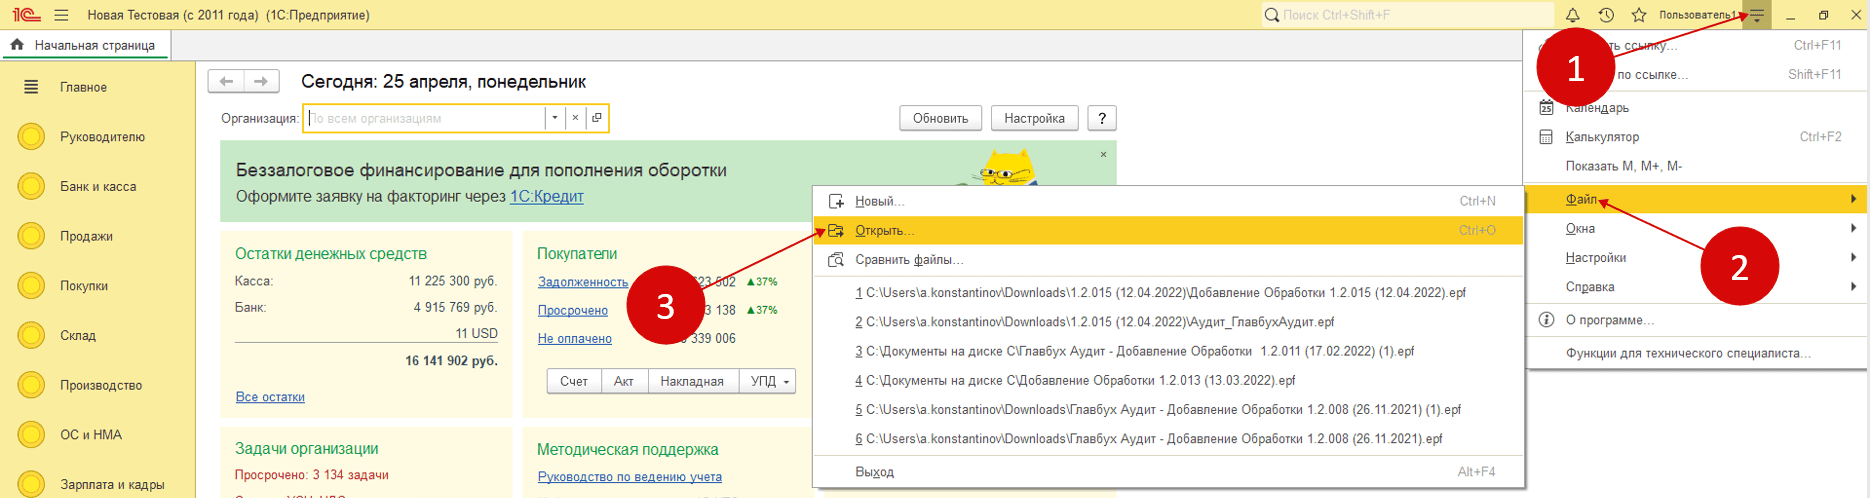Expand the Настройки submenu
This screenshot has width=1870, height=498.
(x=1596, y=258)
